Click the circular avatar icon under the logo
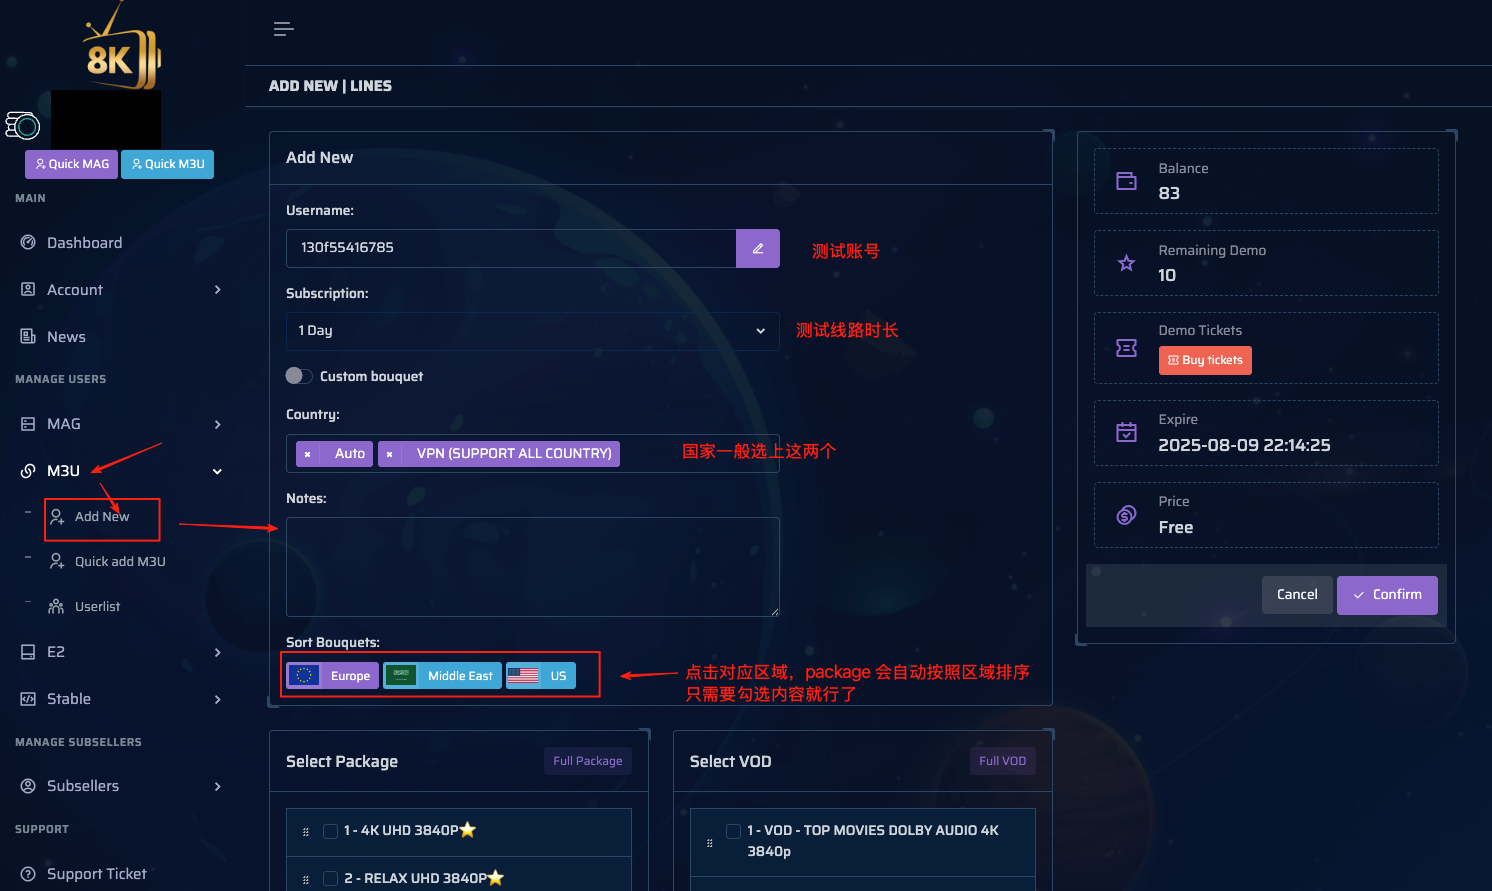 (22, 125)
